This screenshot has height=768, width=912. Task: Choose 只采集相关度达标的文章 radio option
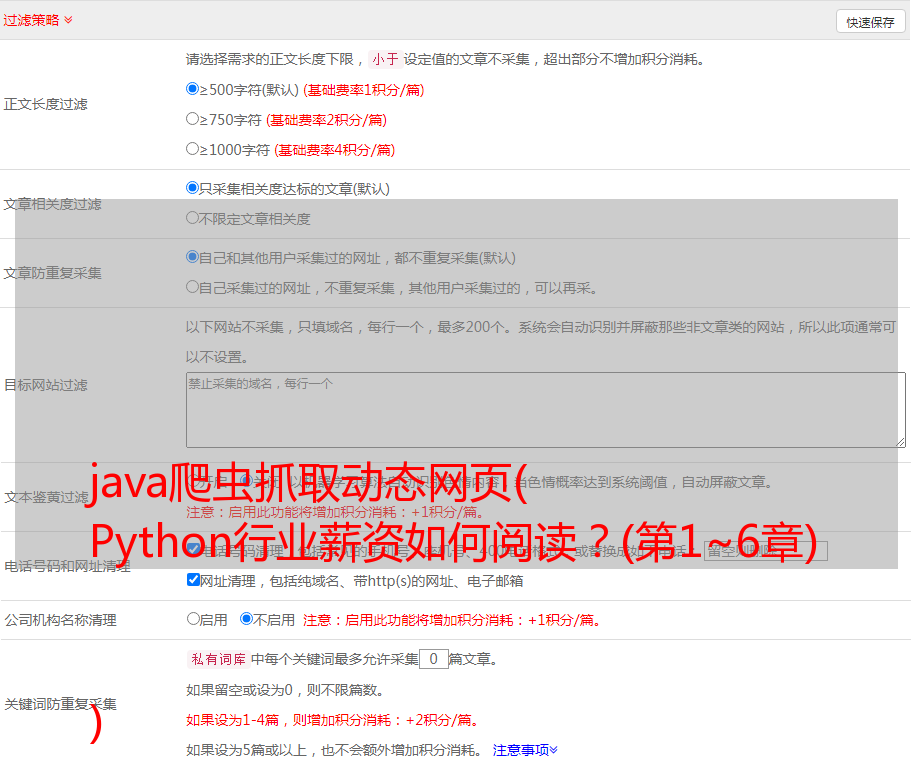[192, 188]
